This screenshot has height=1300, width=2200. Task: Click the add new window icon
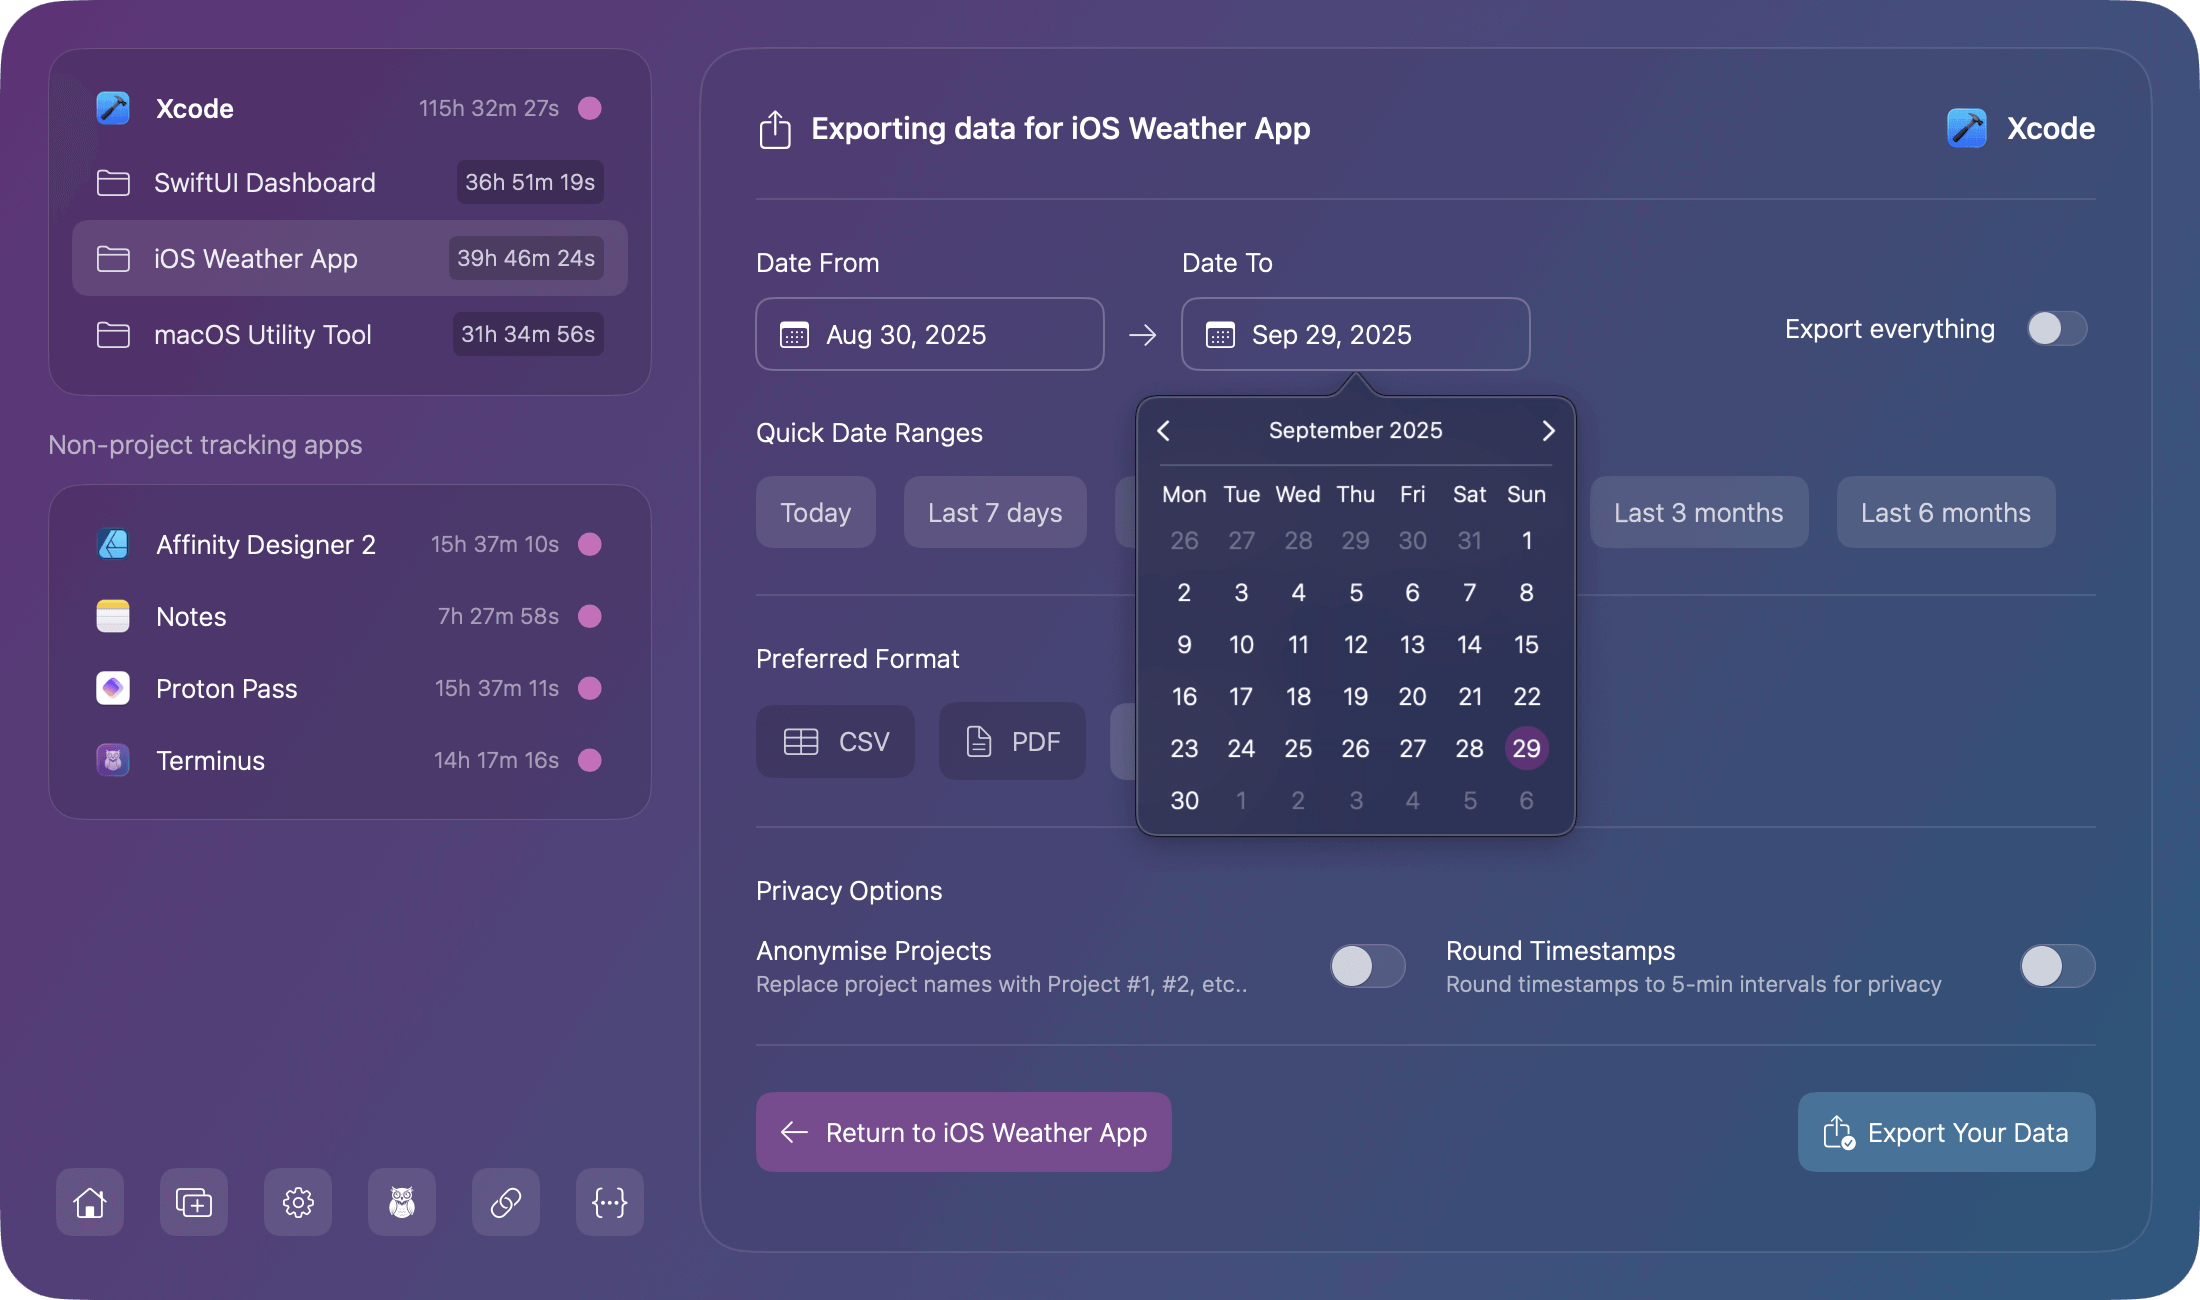pos(193,1202)
